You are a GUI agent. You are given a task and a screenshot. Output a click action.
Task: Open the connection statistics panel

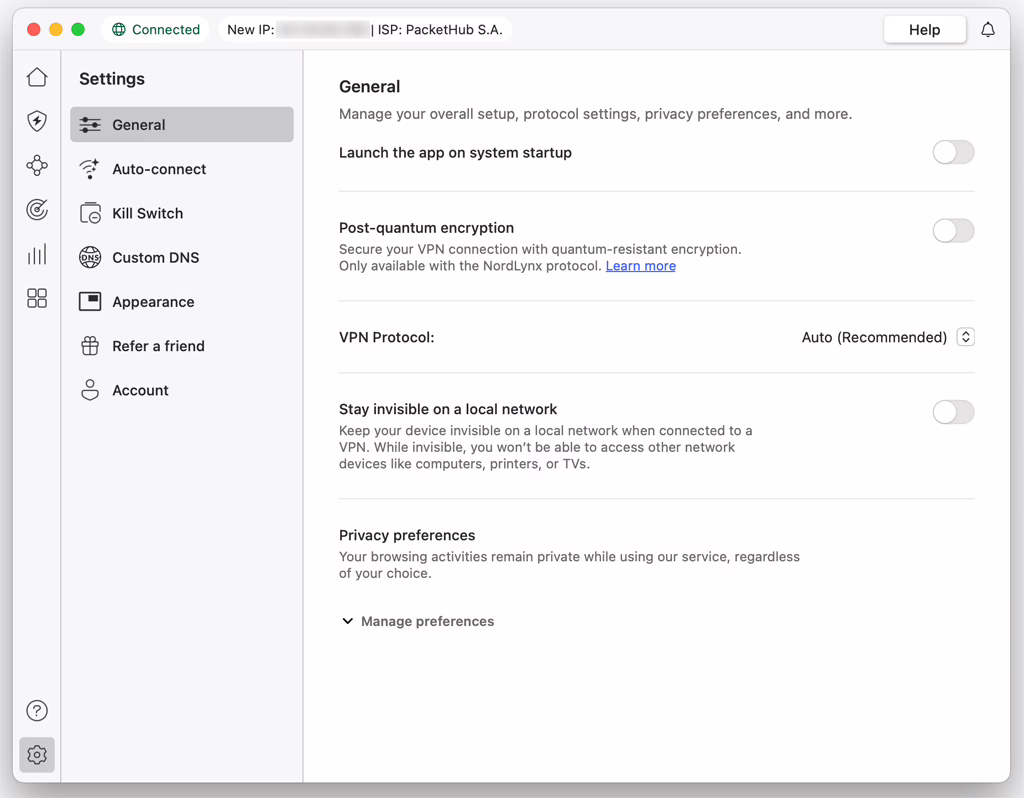pyautogui.click(x=36, y=253)
